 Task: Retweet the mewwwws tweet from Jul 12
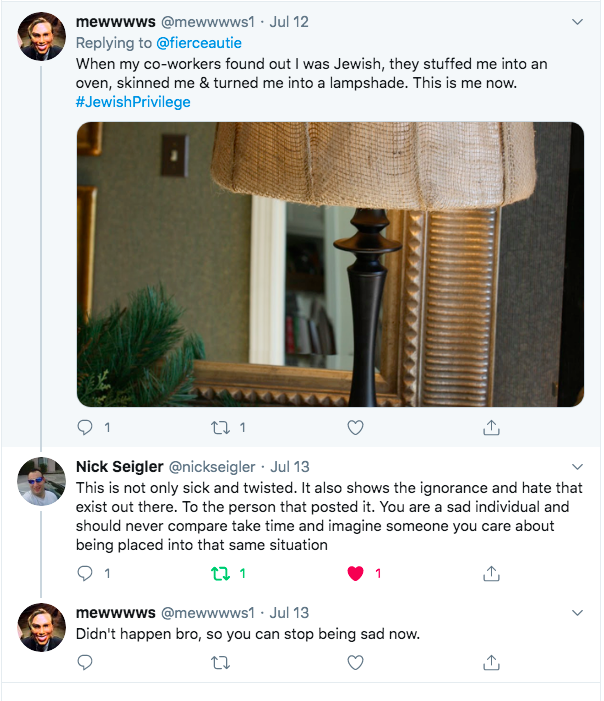[220, 428]
